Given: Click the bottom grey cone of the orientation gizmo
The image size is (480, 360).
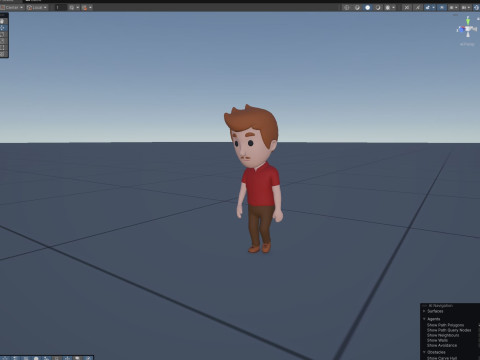Looking at the screenshot, I should click(468, 34).
